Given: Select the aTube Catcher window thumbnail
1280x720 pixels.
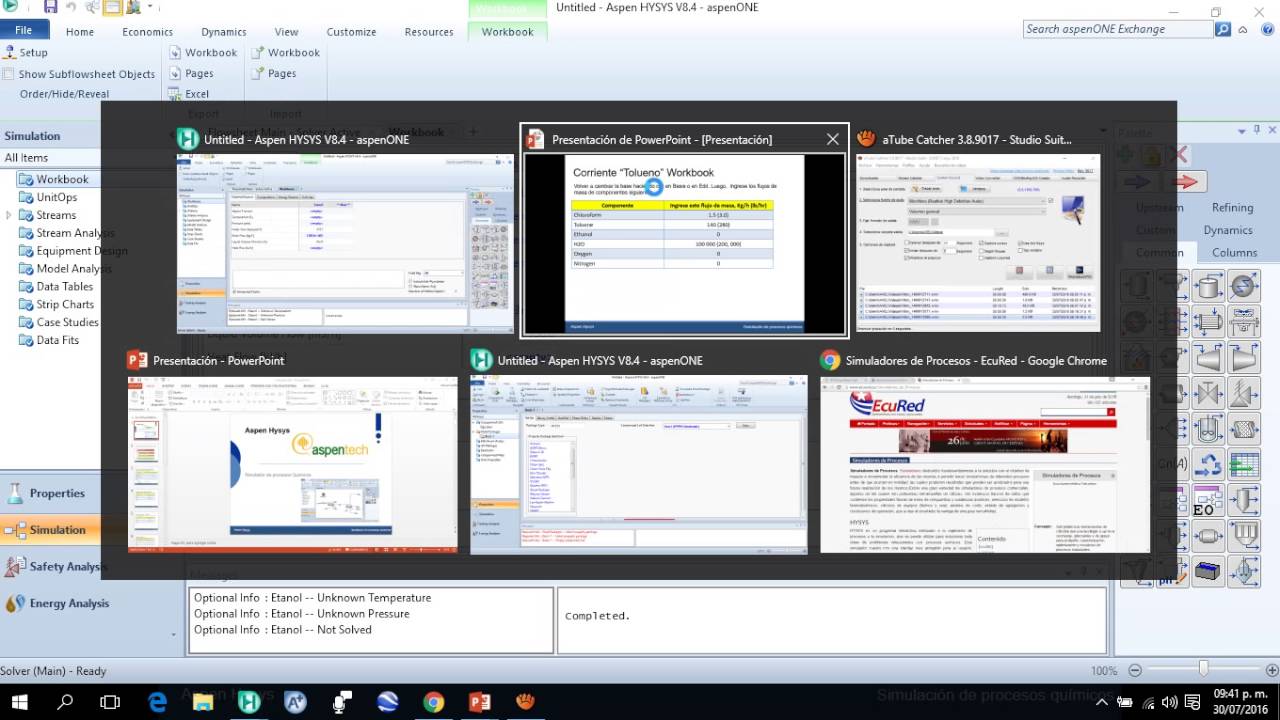Looking at the screenshot, I should pyautogui.click(x=978, y=230).
